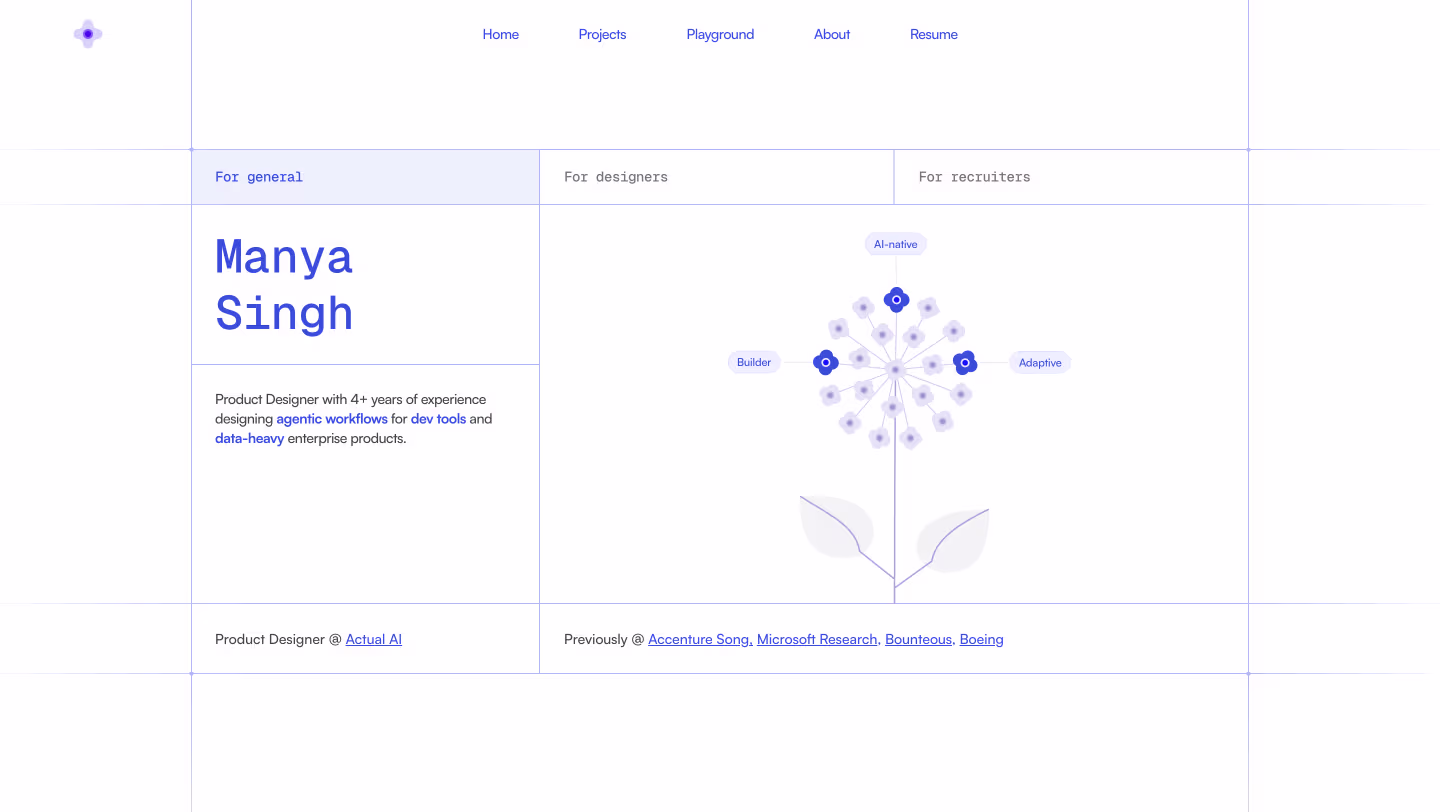Navigate to Playground

point(720,34)
